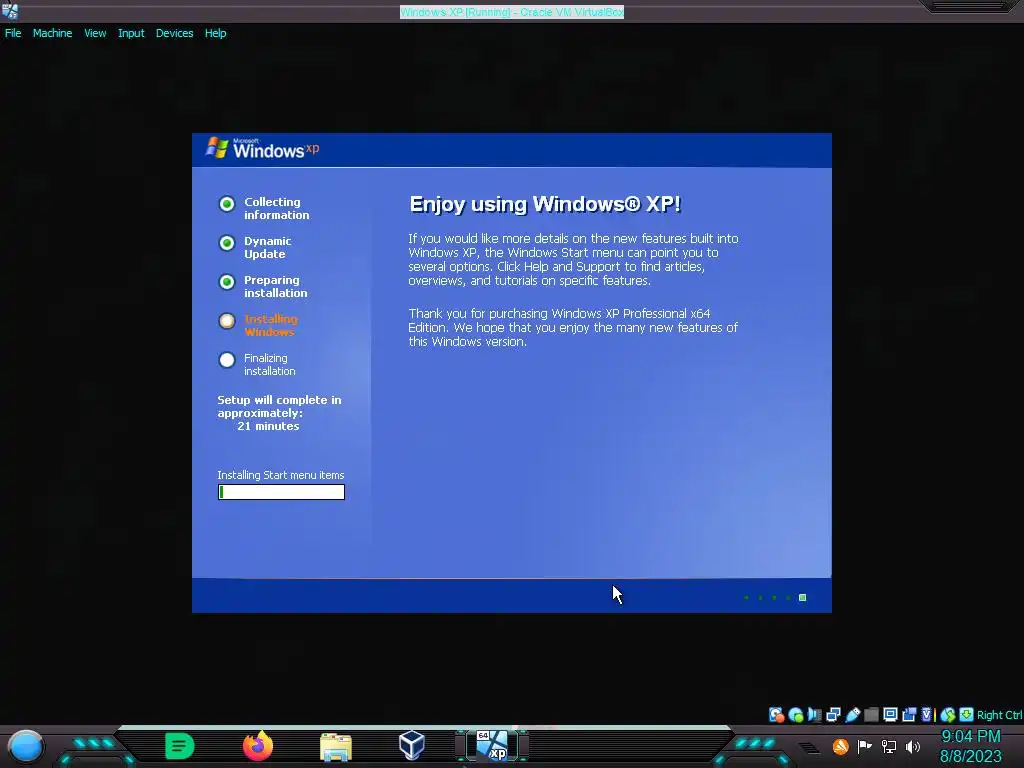This screenshot has width=1024, height=768.
Task: Click the CPU virtualization status icon
Action: pyautogui.click(x=927, y=714)
